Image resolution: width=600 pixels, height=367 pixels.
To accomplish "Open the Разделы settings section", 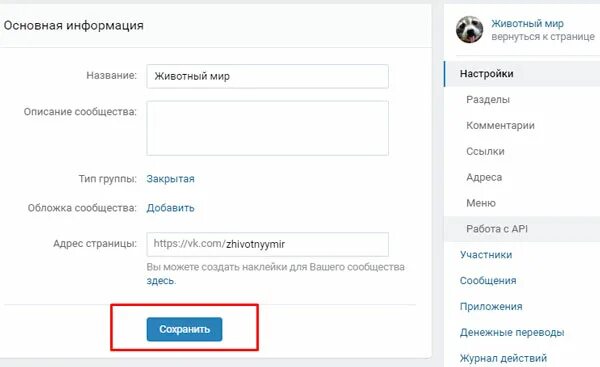I will pyautogui.click(x=488, y=99).
